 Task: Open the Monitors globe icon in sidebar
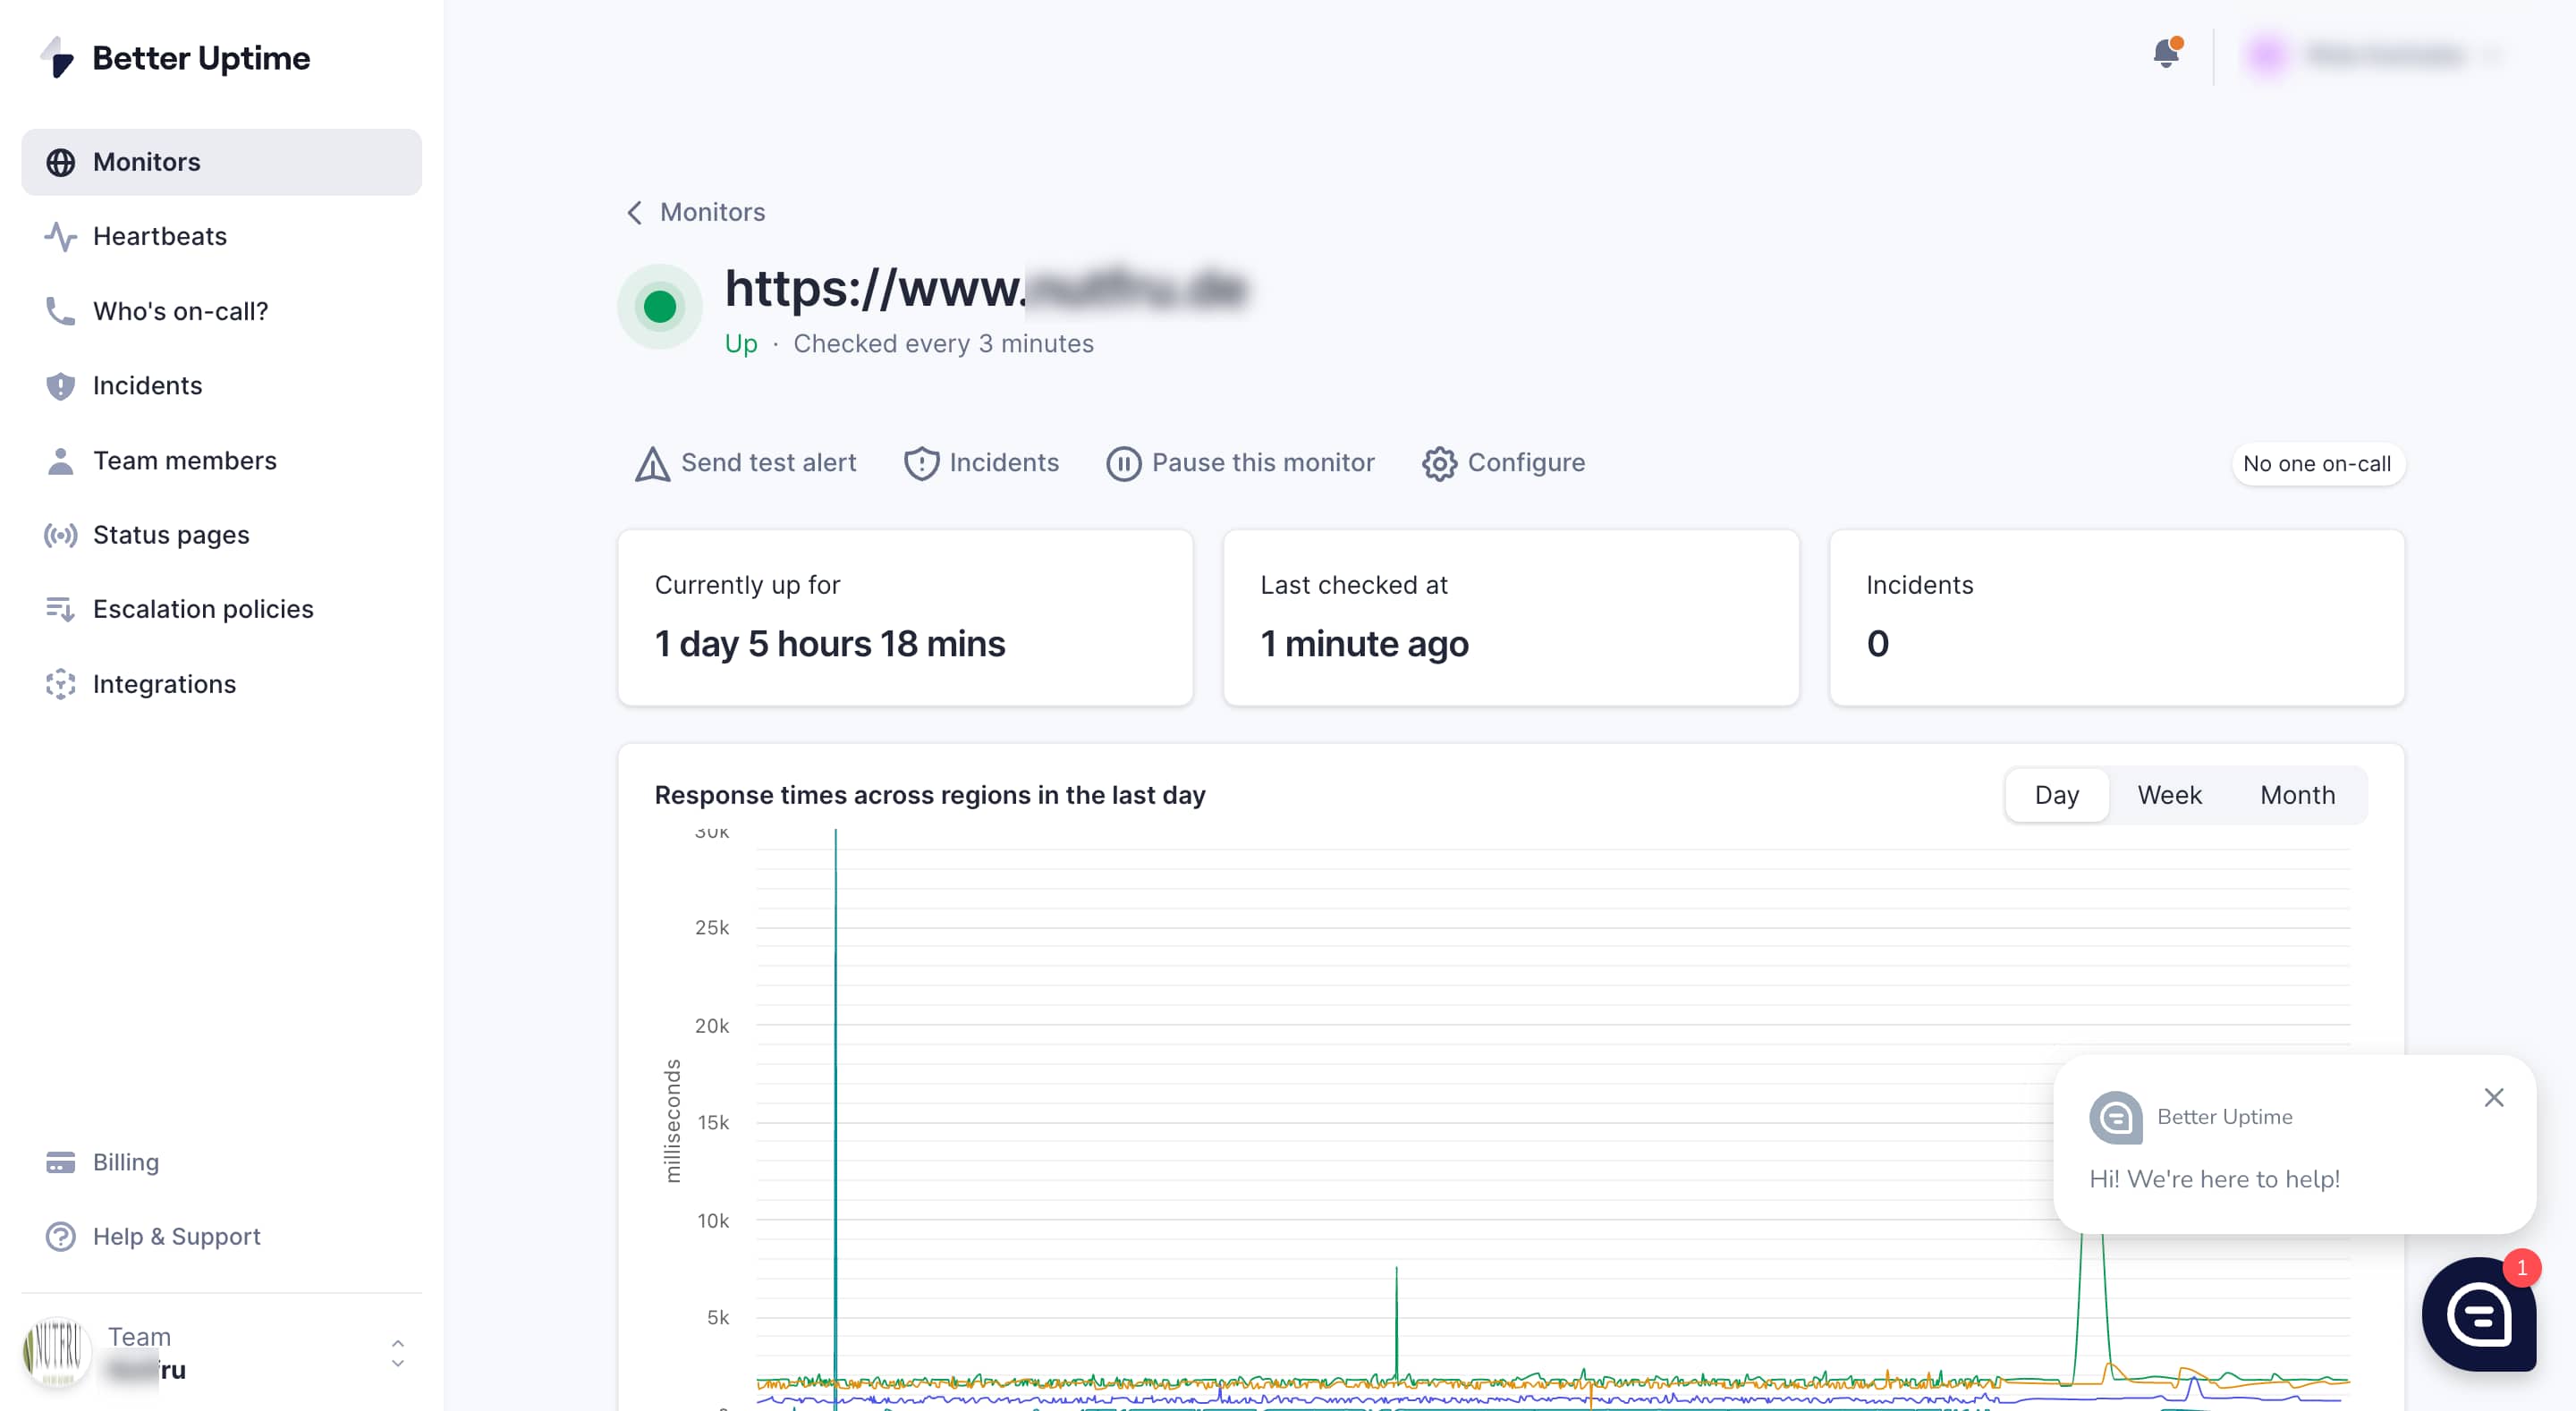click(x=61, y=162)
